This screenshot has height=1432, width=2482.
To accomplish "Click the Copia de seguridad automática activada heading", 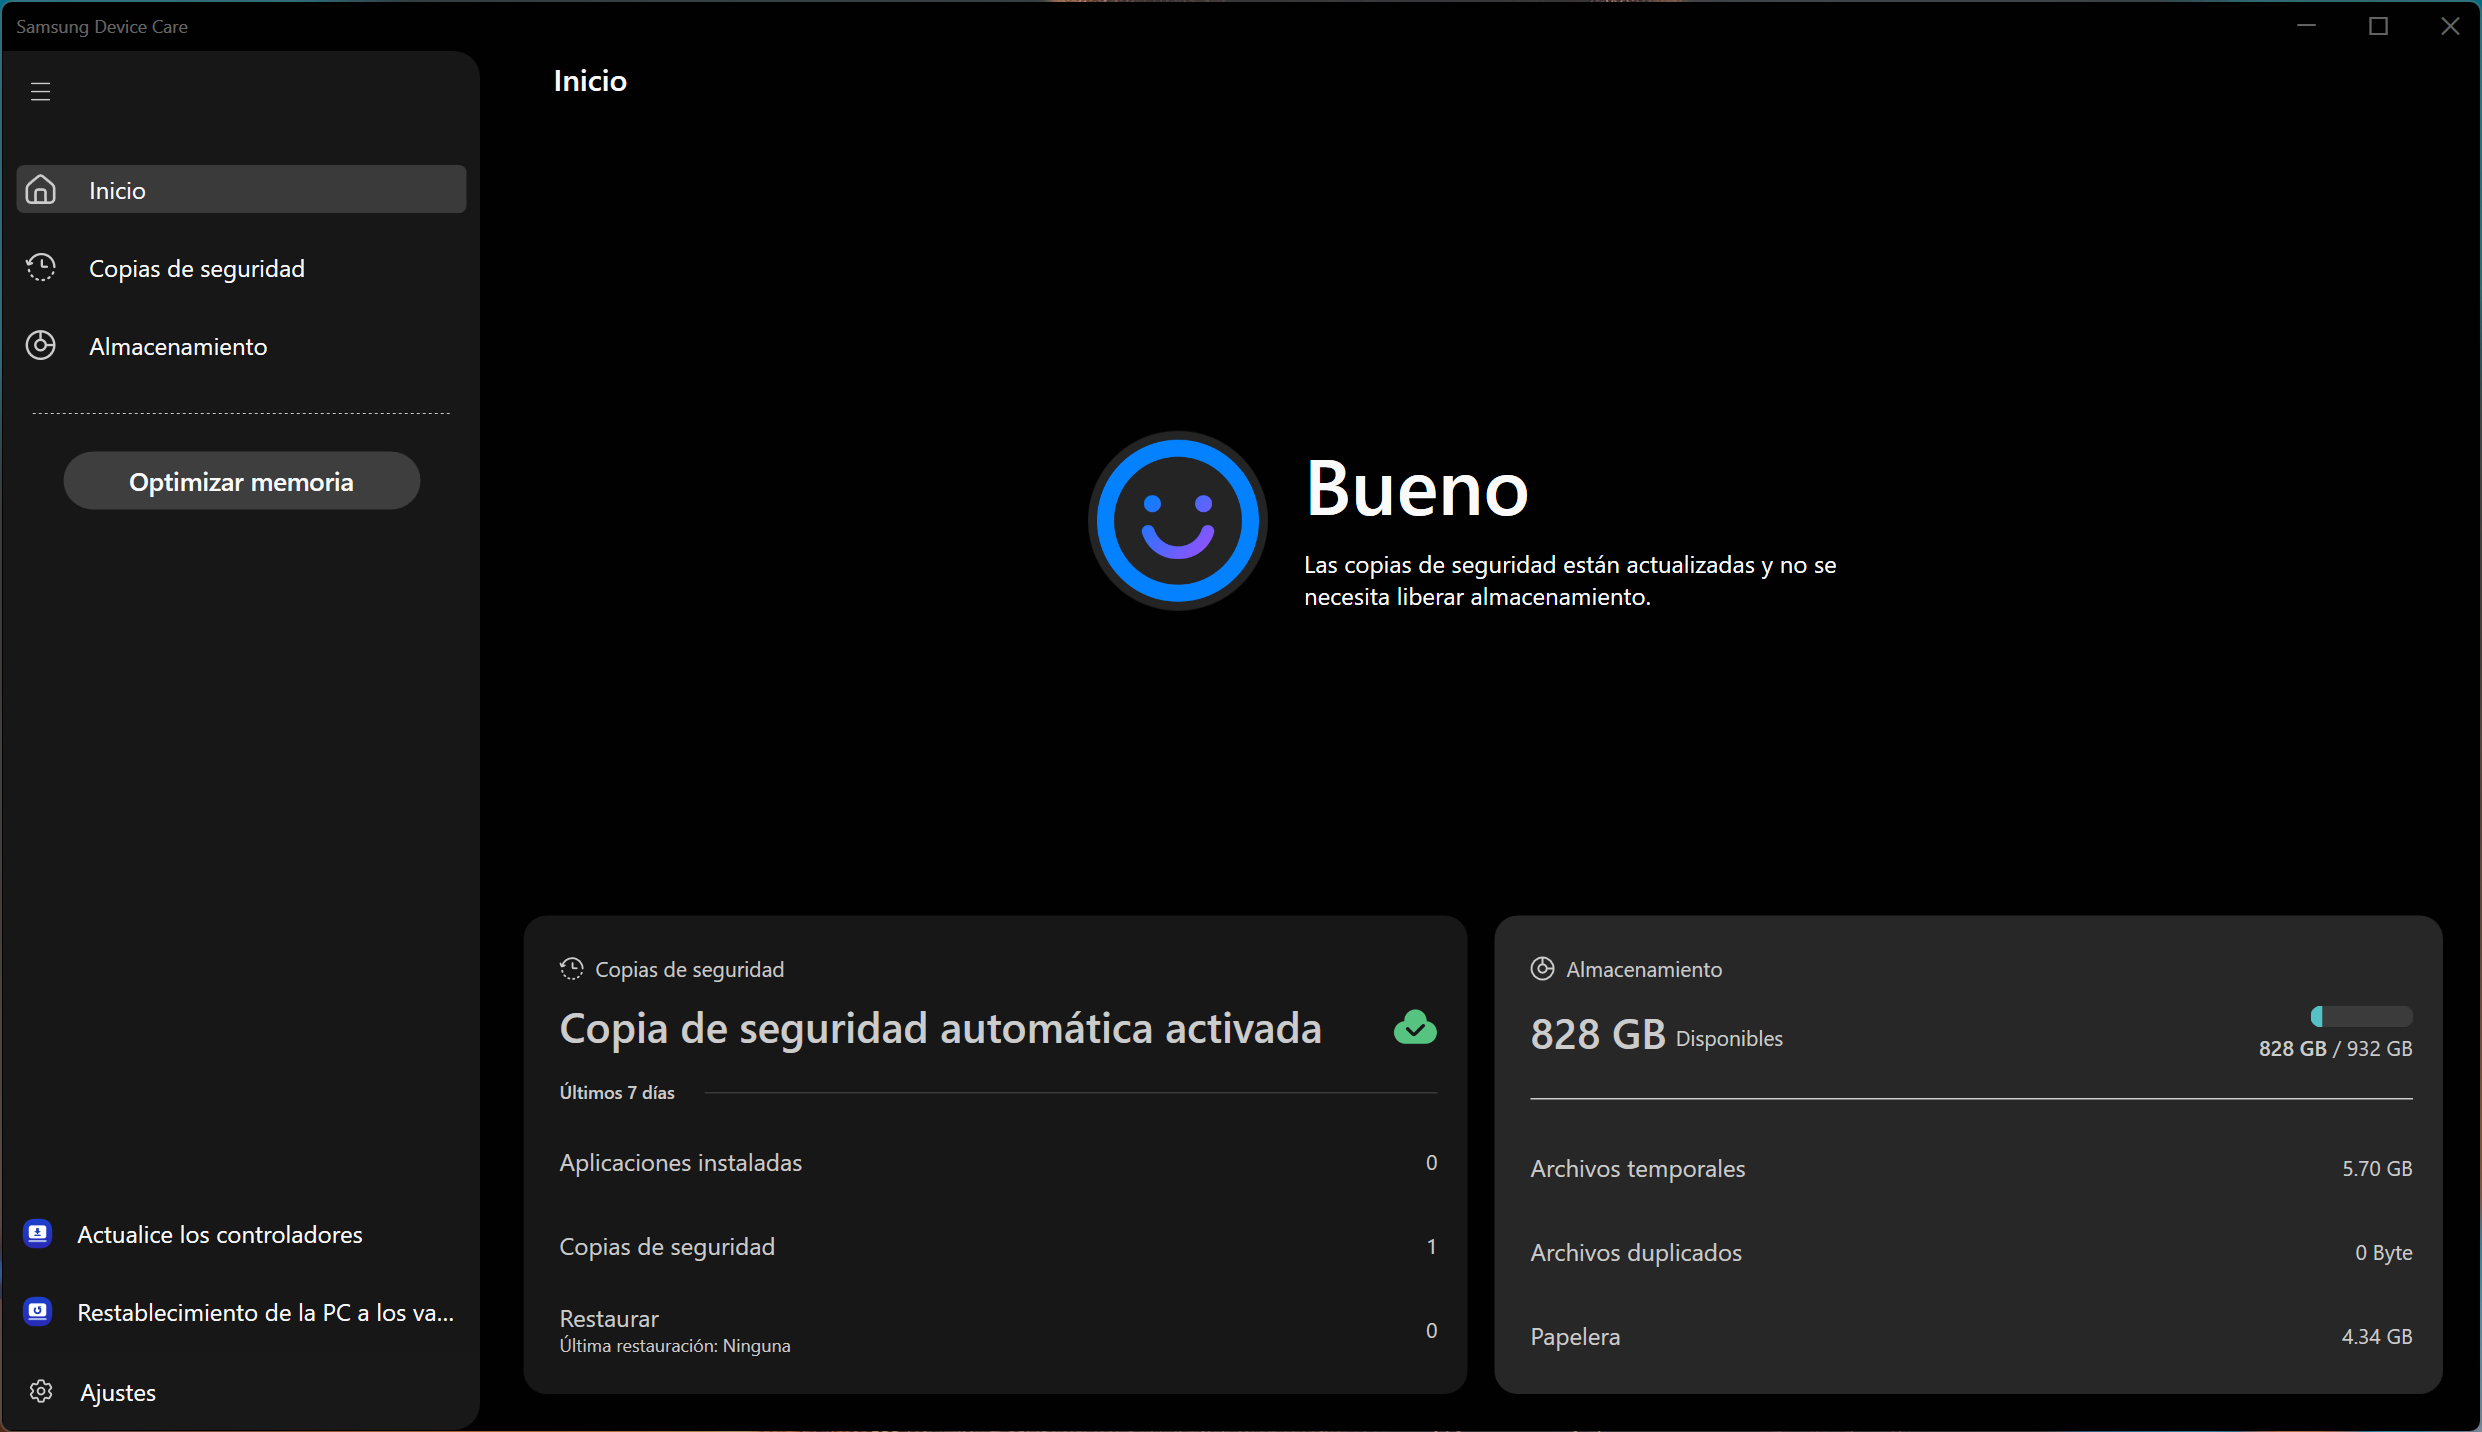I will point(940,1029).
